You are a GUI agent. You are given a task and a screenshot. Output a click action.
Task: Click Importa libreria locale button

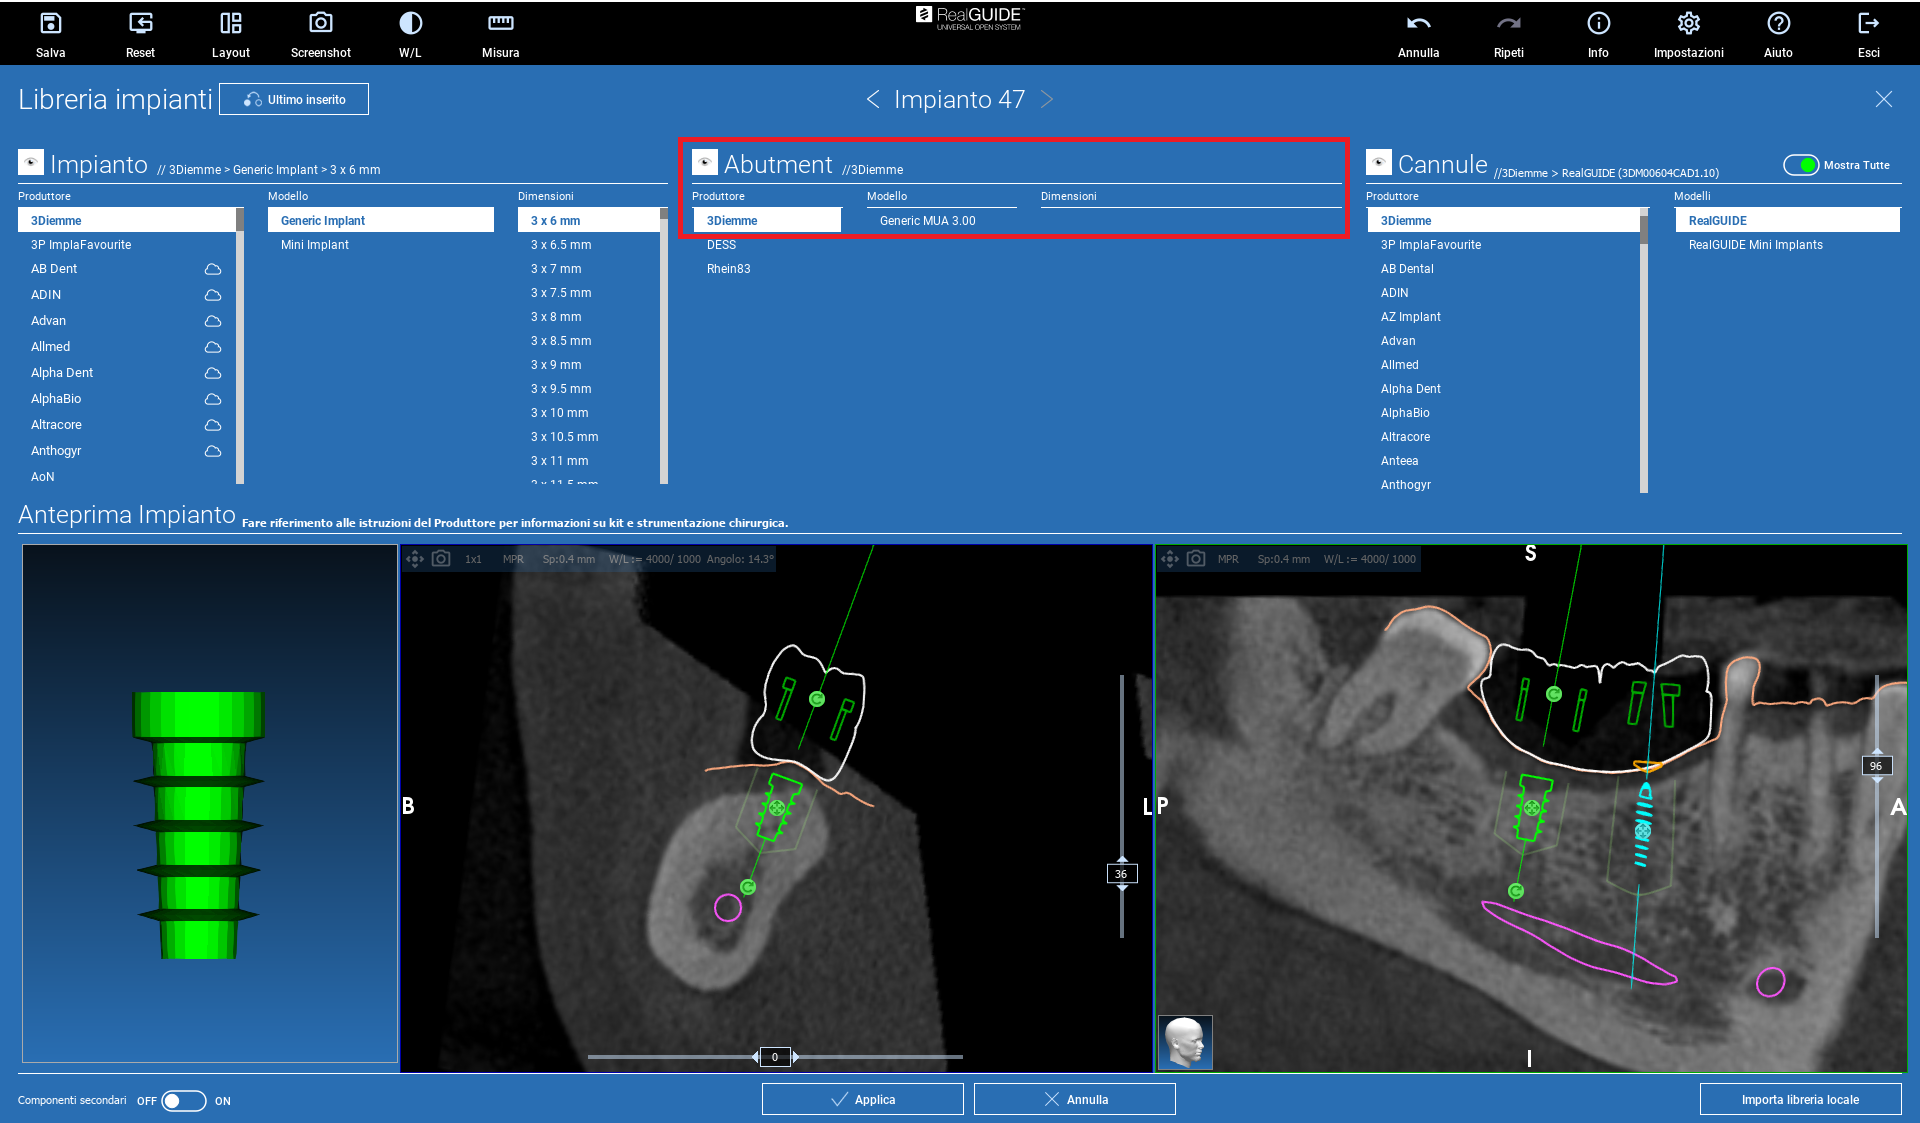[1800, 1099]
